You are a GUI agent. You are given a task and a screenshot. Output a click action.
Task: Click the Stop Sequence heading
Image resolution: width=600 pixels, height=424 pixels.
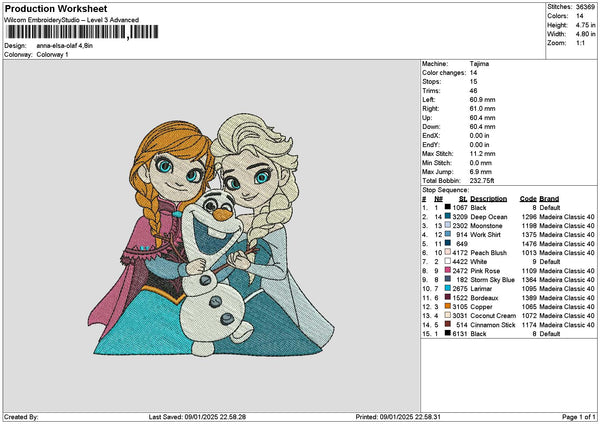point(445,190)
